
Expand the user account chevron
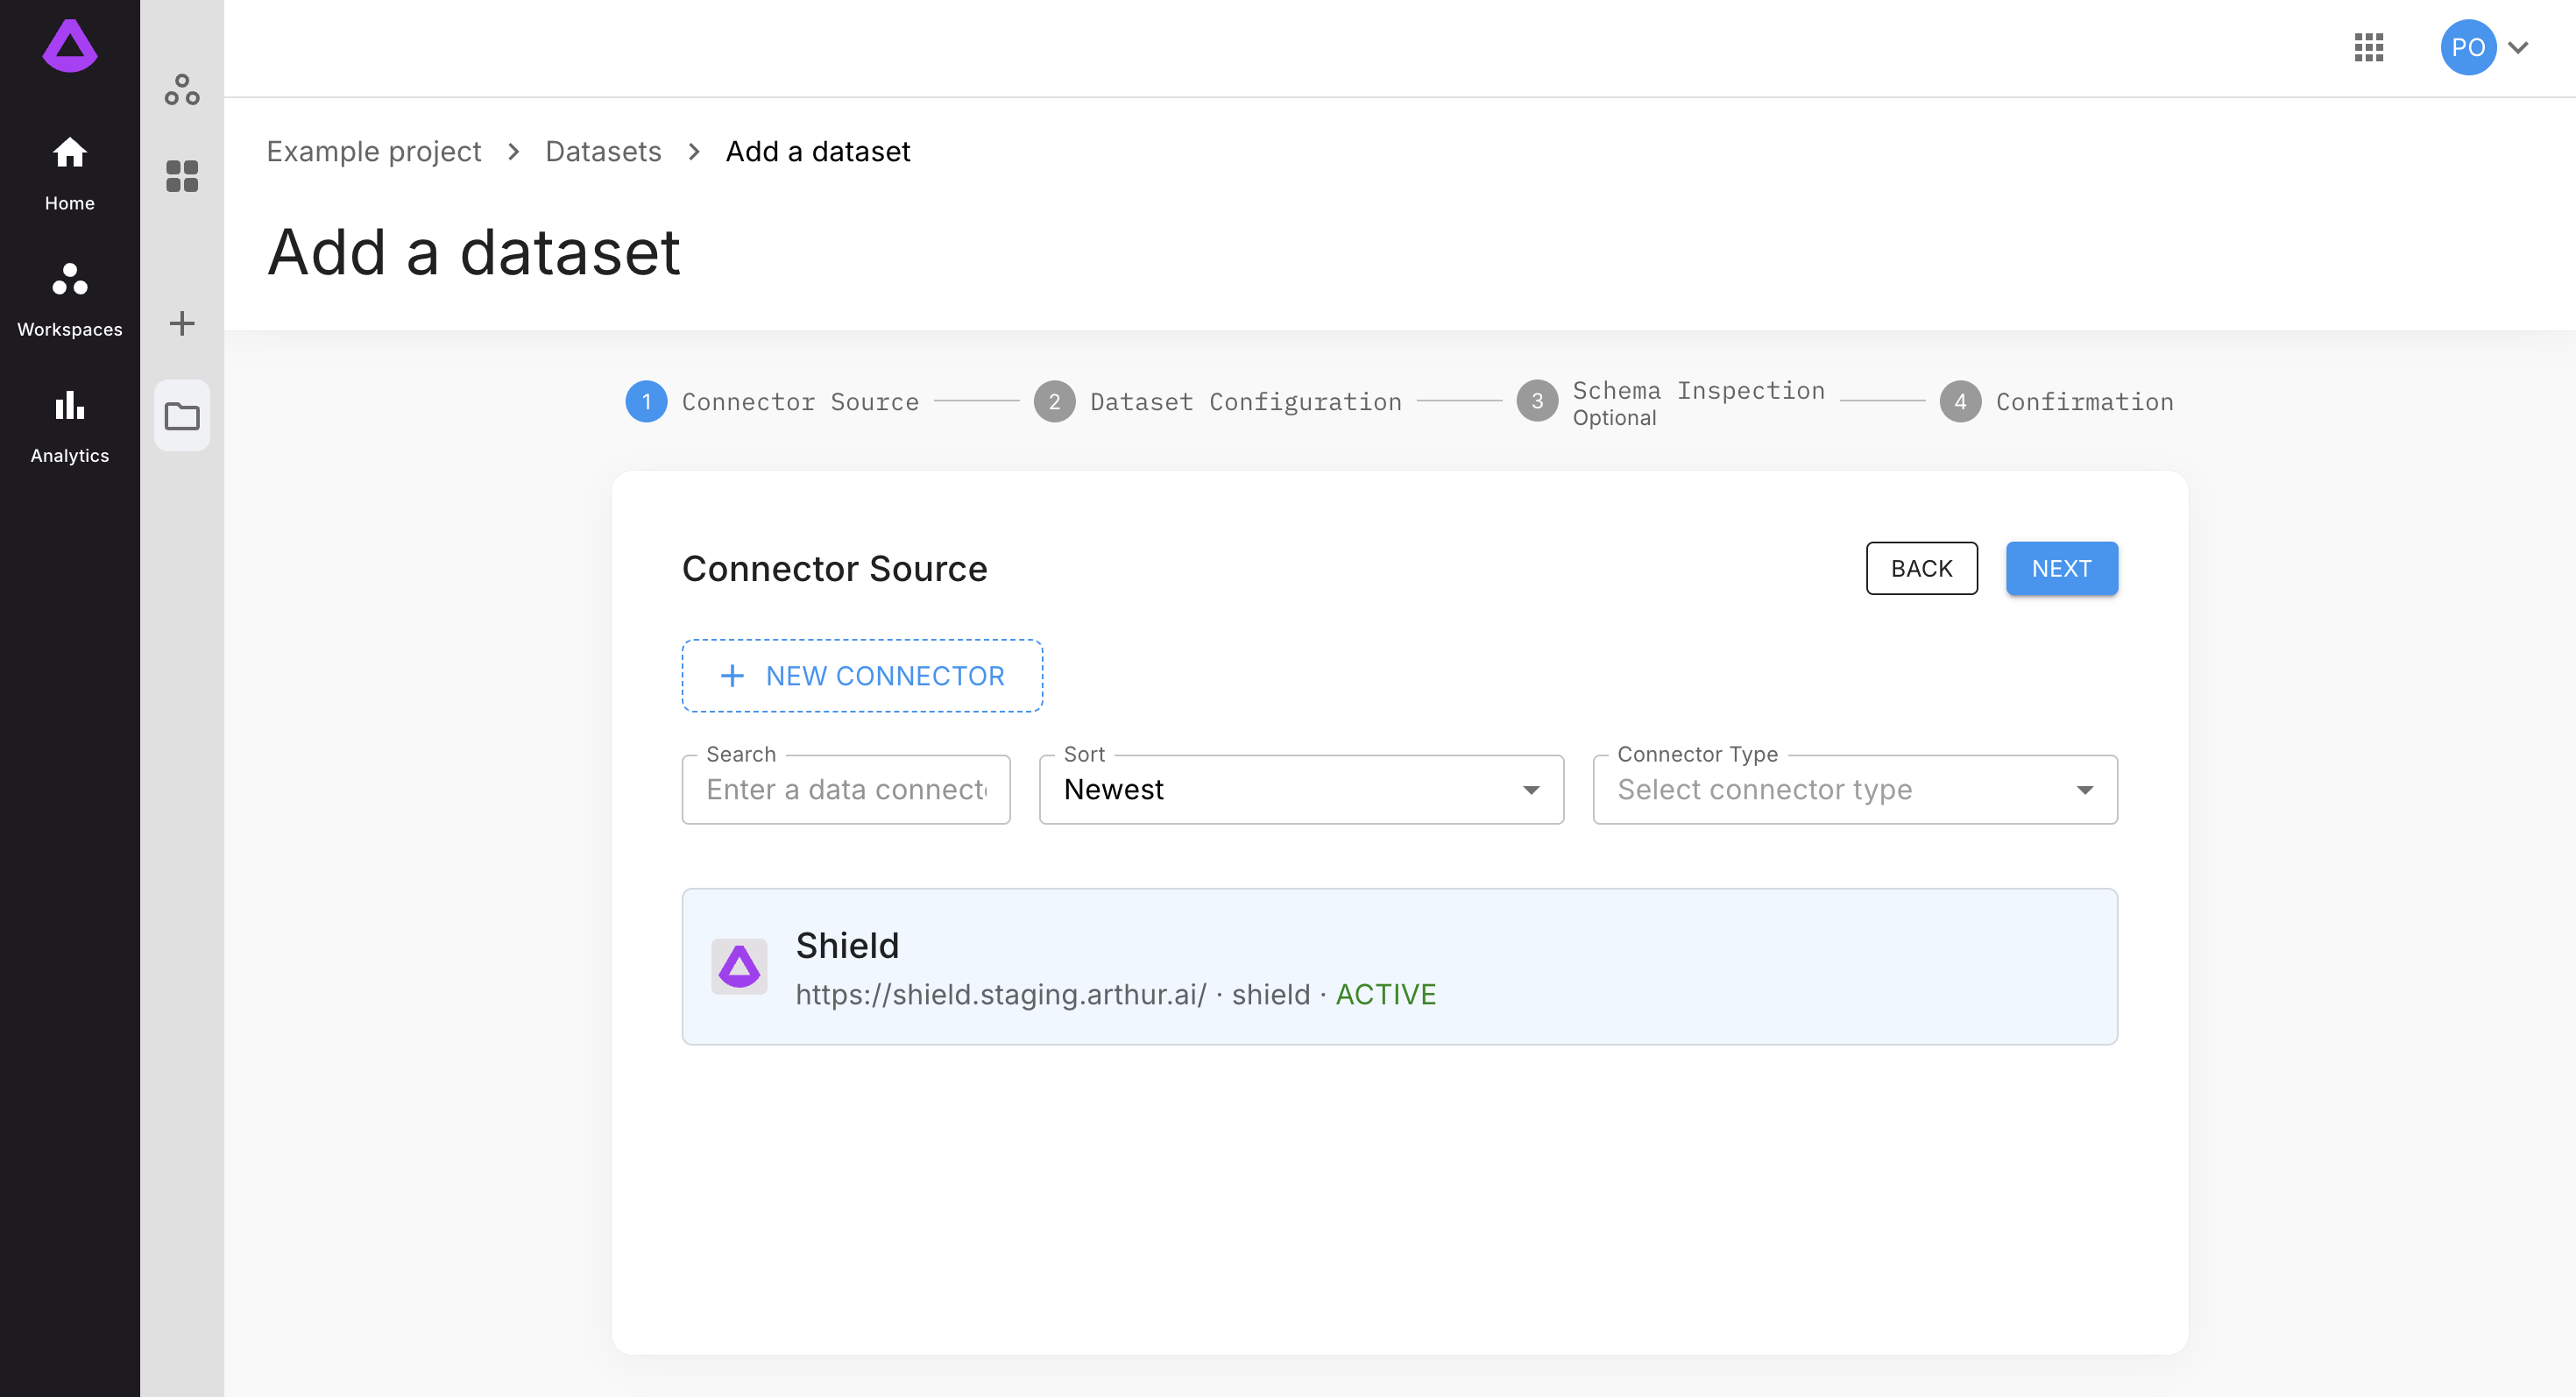[2519, 47]
